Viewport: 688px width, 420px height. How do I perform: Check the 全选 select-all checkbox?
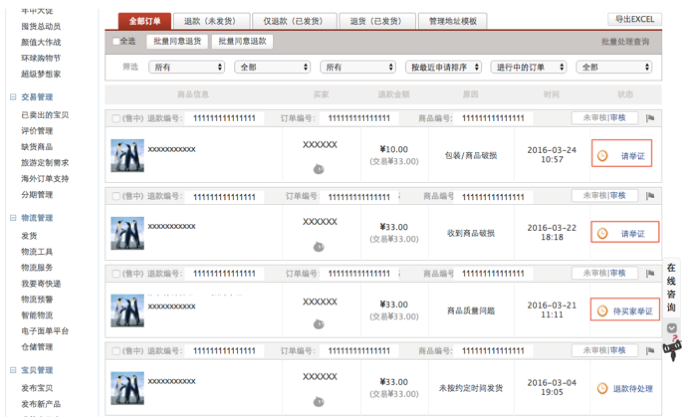pyautogui.click(x=116, y=42)
